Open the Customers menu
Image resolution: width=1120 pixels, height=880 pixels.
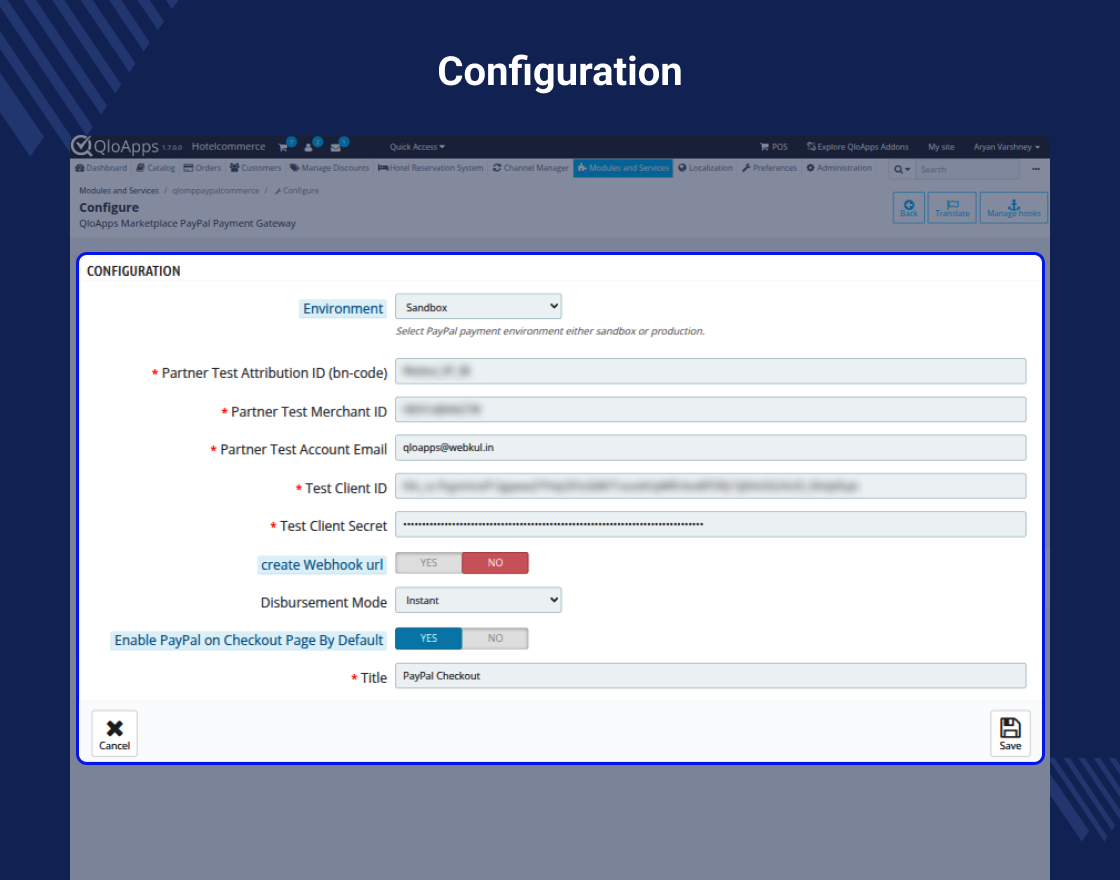(x=256, y=169)
